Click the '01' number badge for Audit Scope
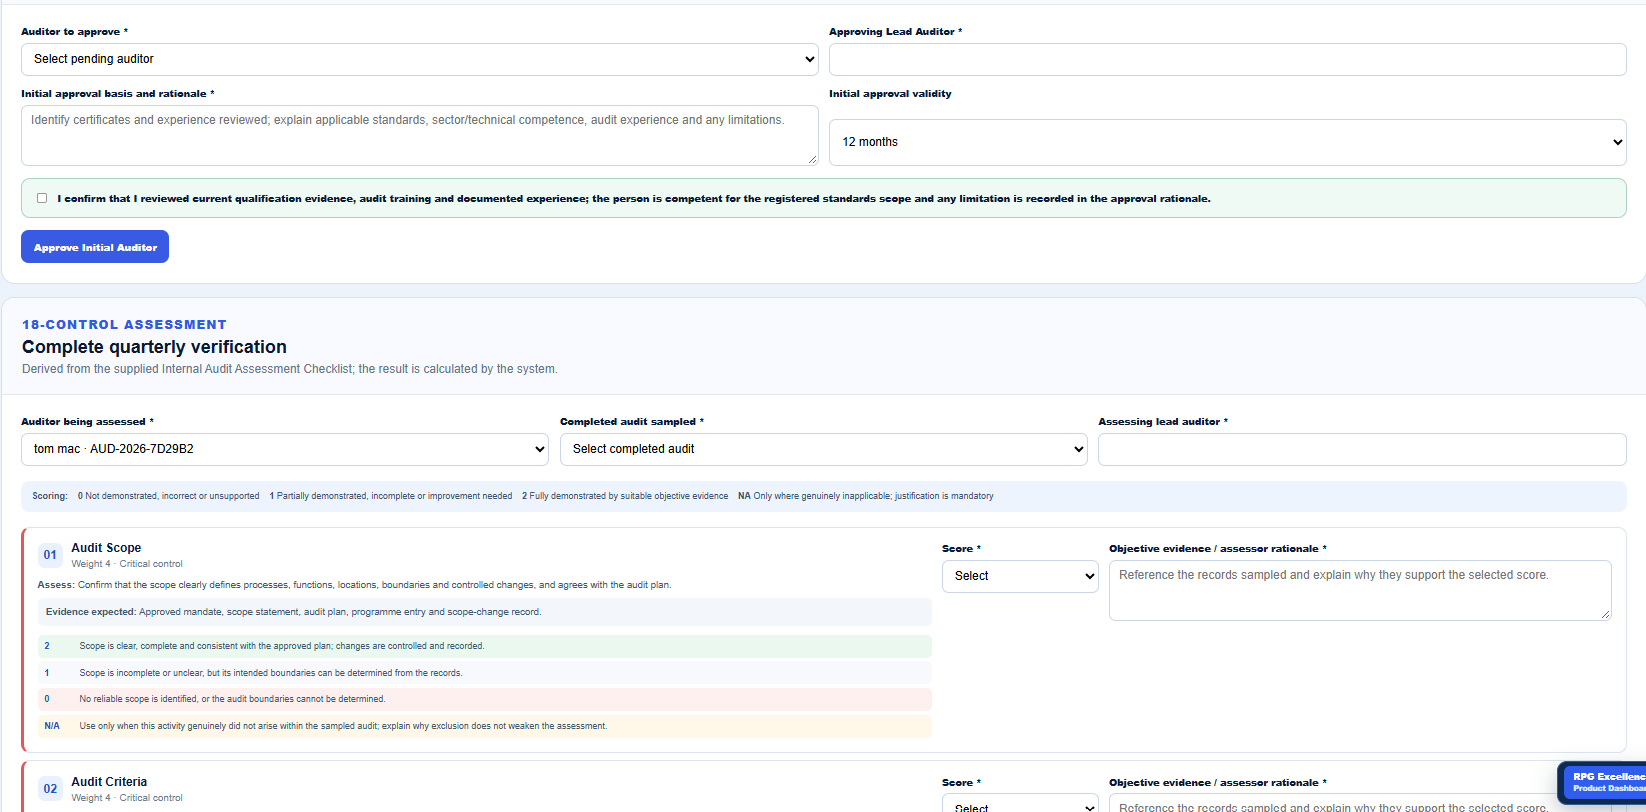 click(50, 555)
